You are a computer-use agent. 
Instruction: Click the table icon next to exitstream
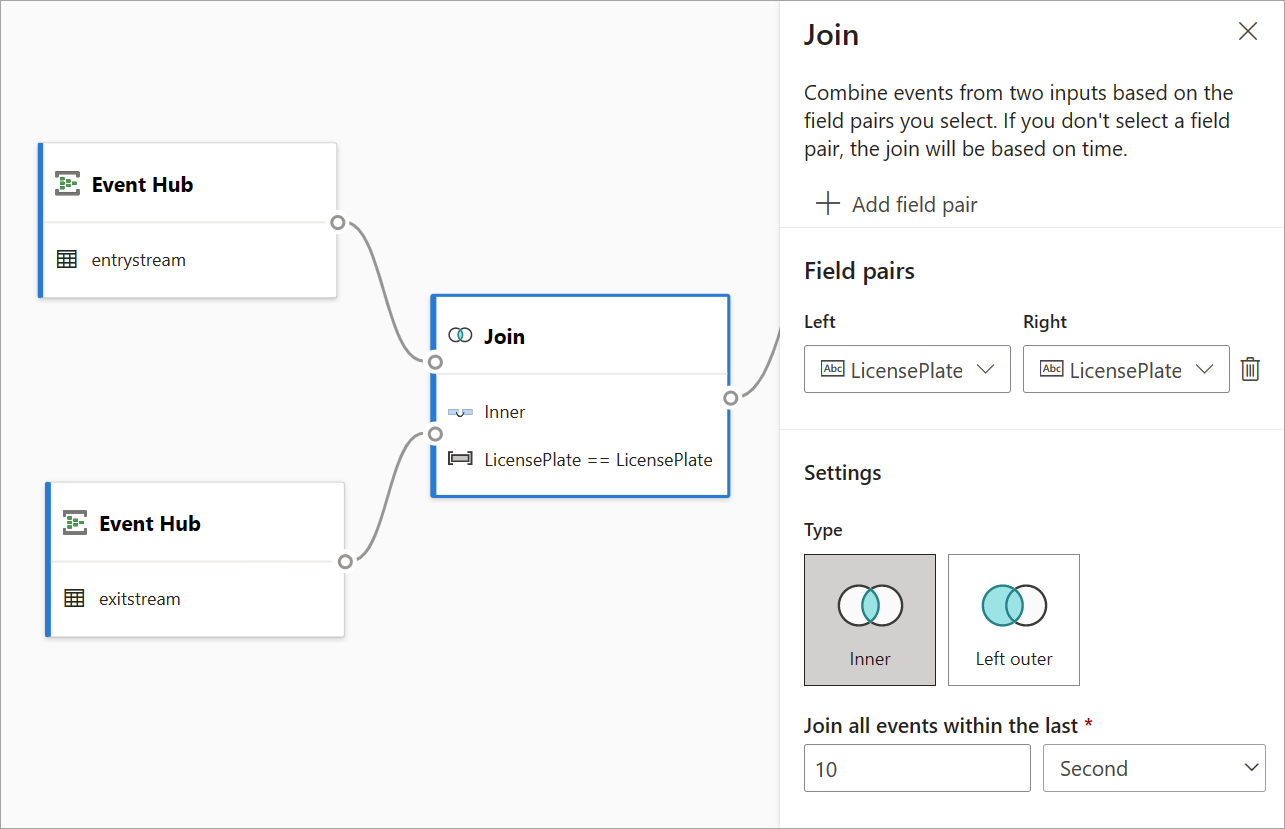(x=74, y=597)
